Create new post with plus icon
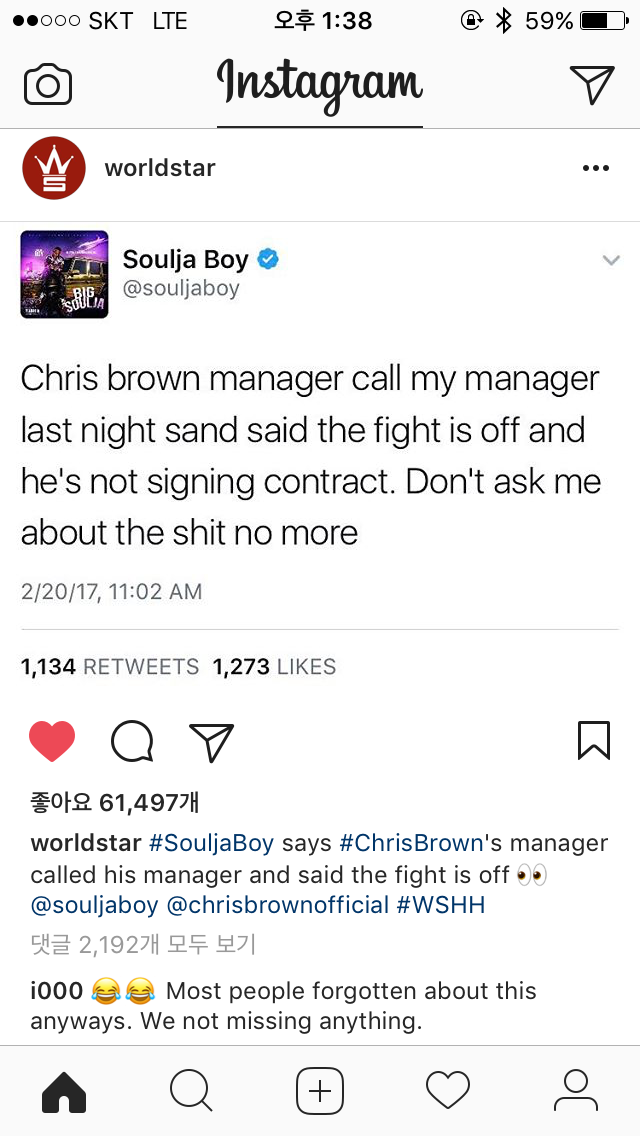 pos(320,1090)
